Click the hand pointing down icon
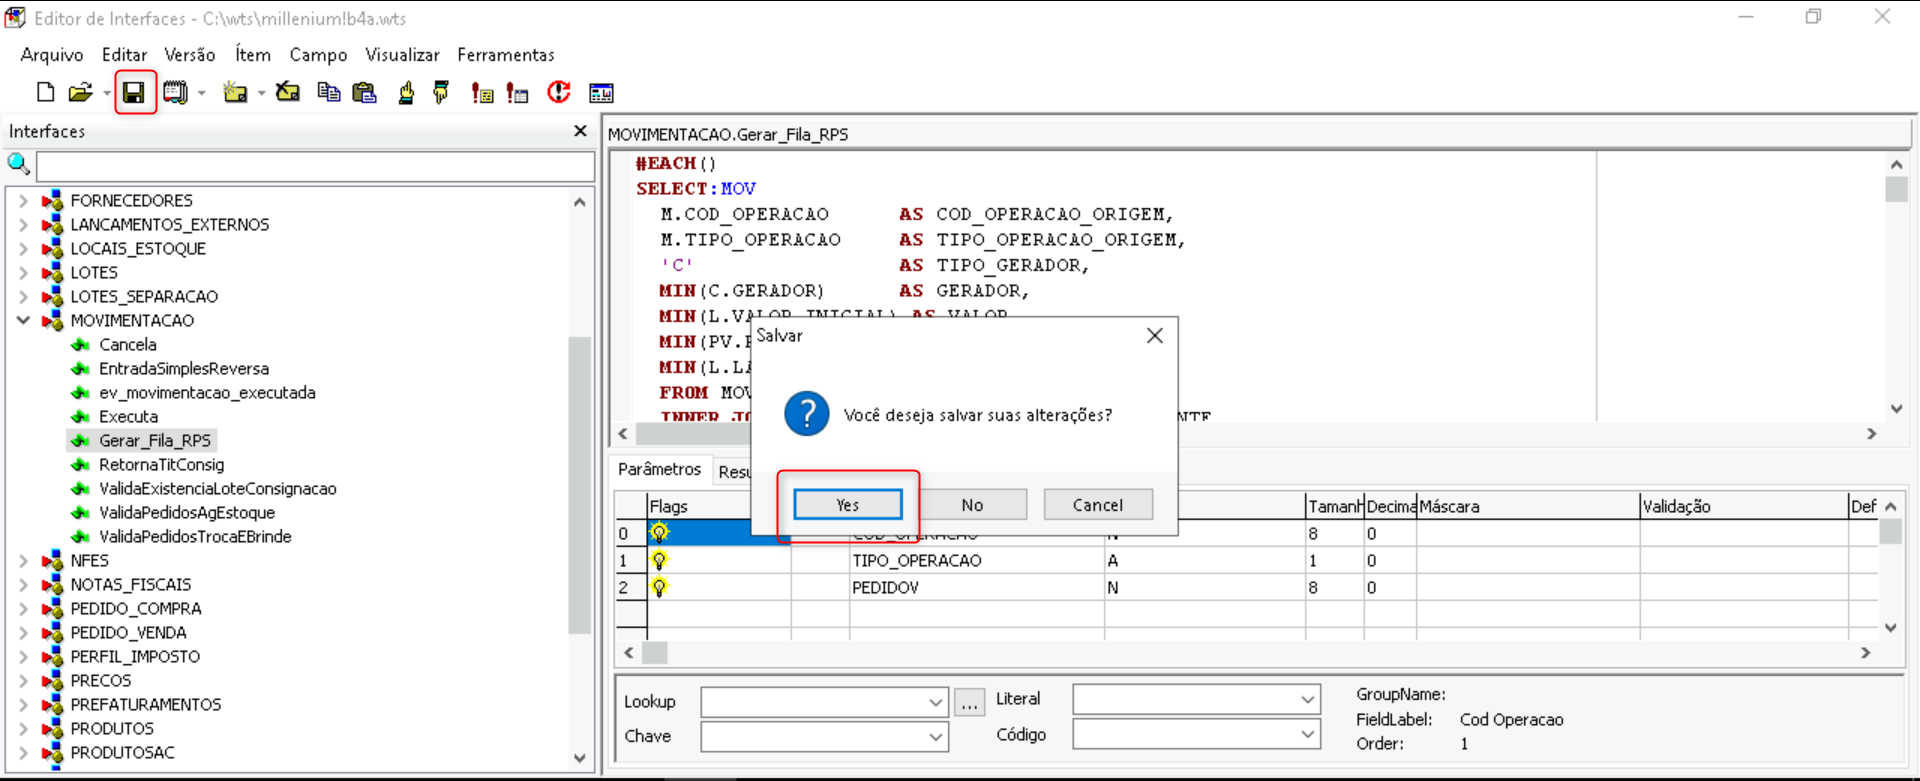1920x781 pixels. (441, 93)
